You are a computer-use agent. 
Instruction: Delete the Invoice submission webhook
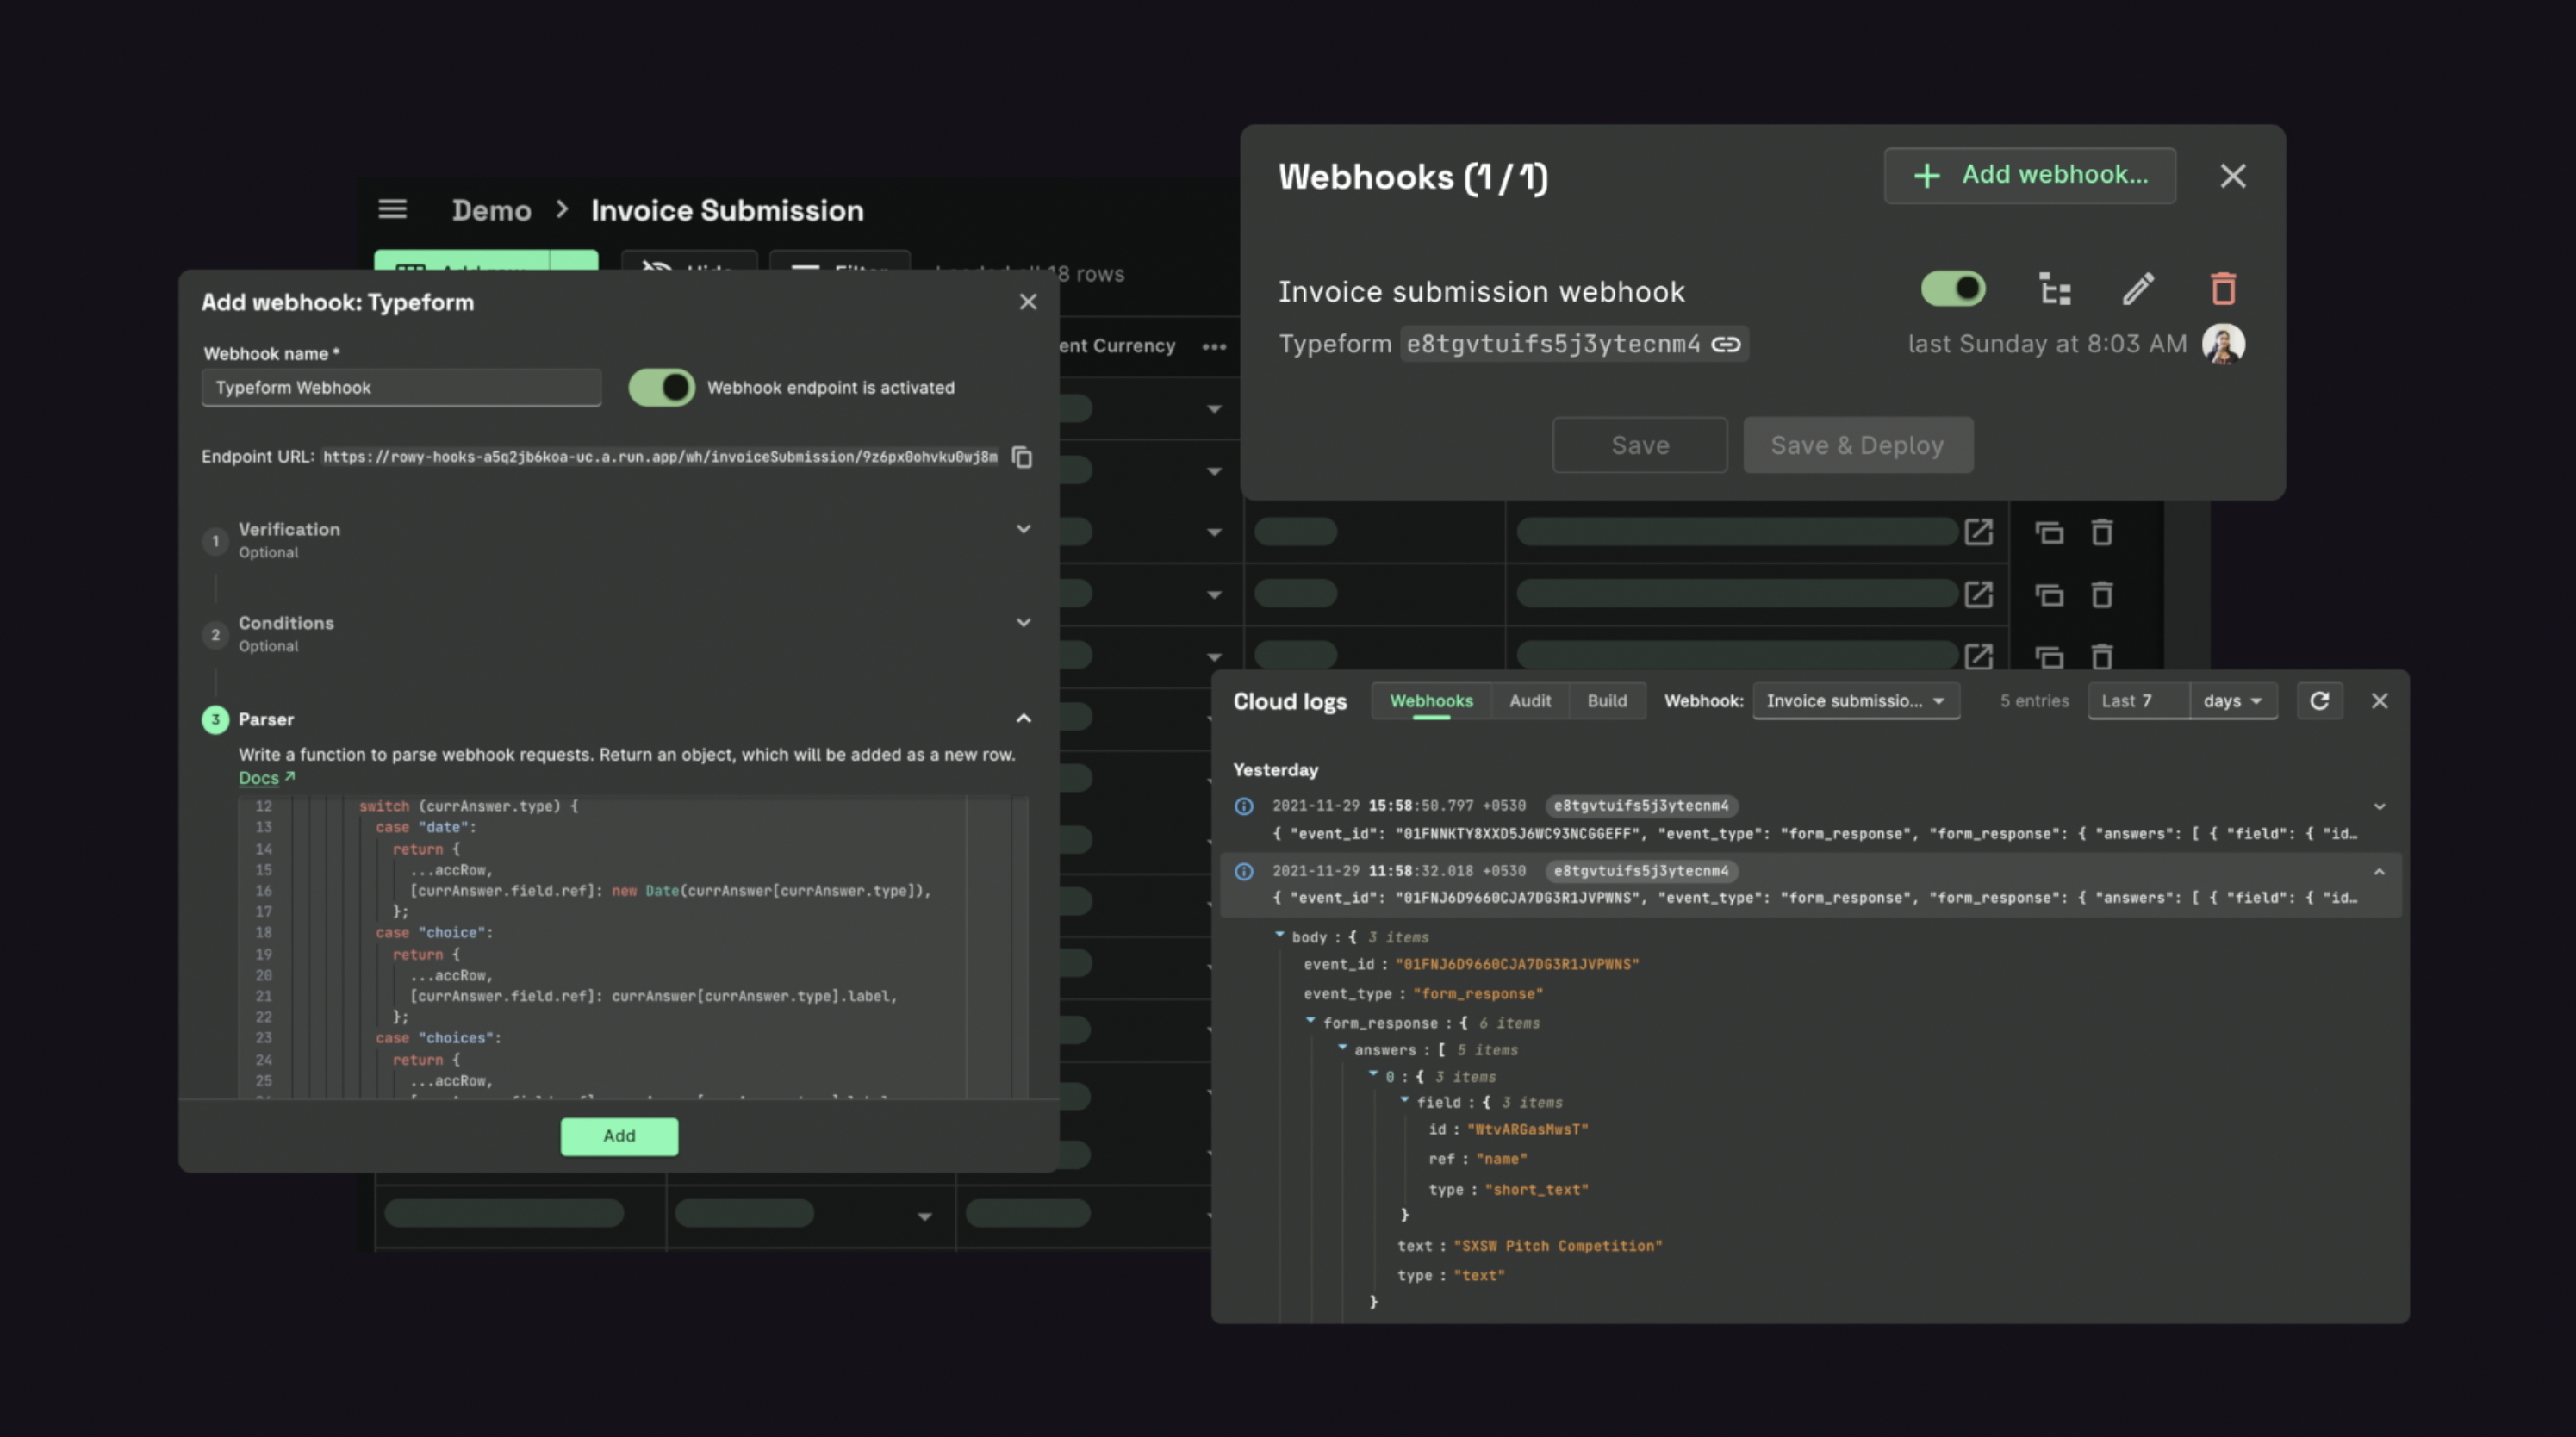pyautogui.click(x=2222, y=290)
